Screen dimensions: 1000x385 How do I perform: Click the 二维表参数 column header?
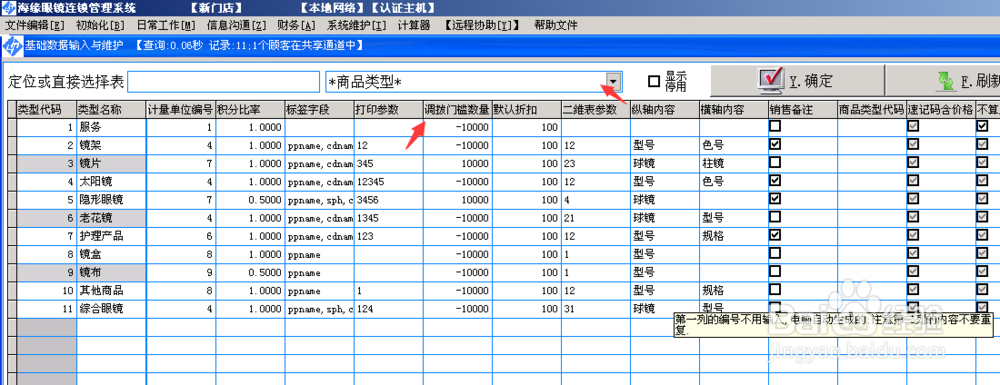pyautogui.click(x=596, y=109)
